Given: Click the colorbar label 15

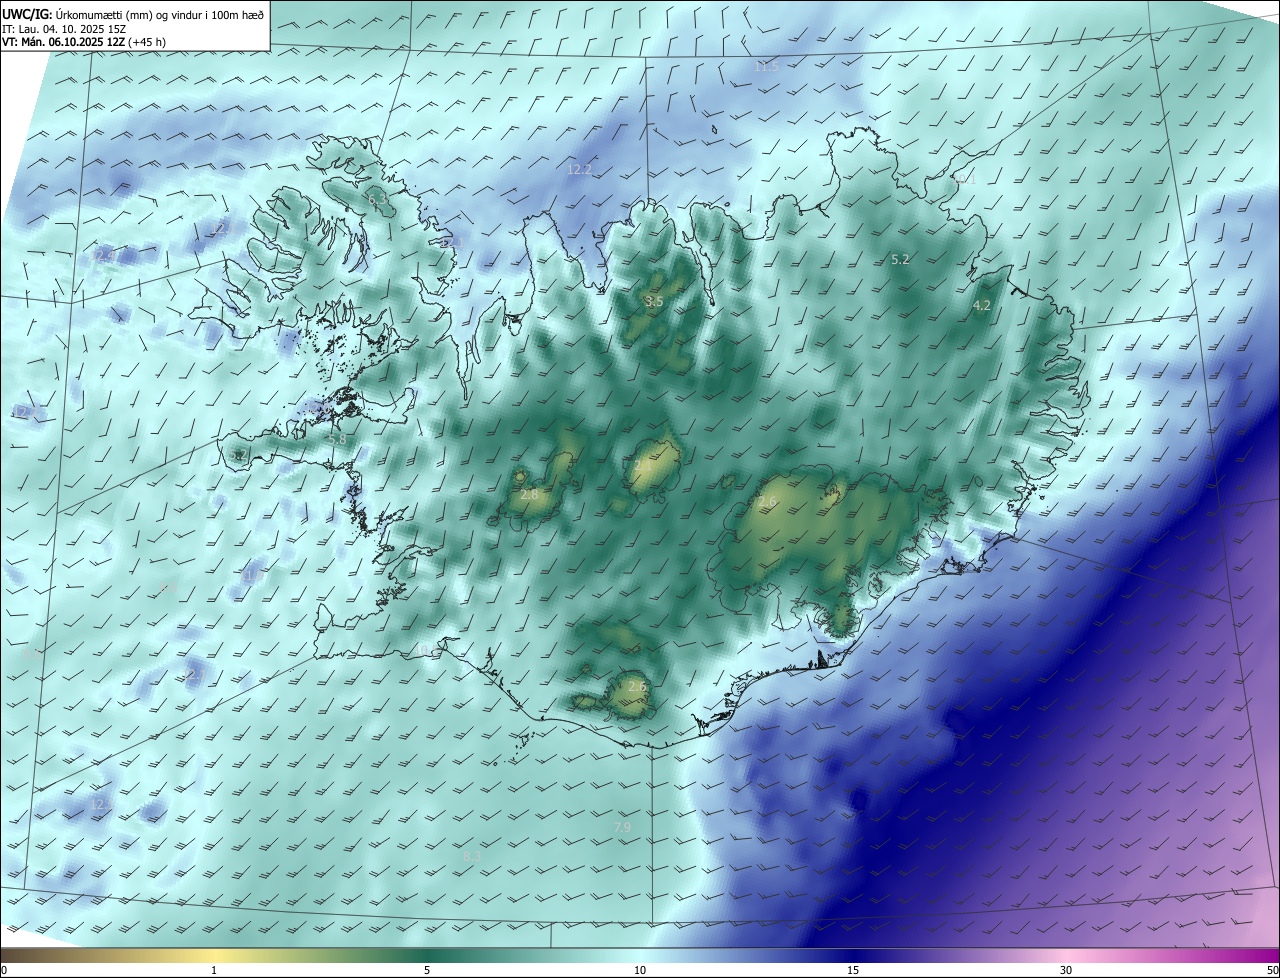Looking at the screenshot, I should [x=853, y=970].
